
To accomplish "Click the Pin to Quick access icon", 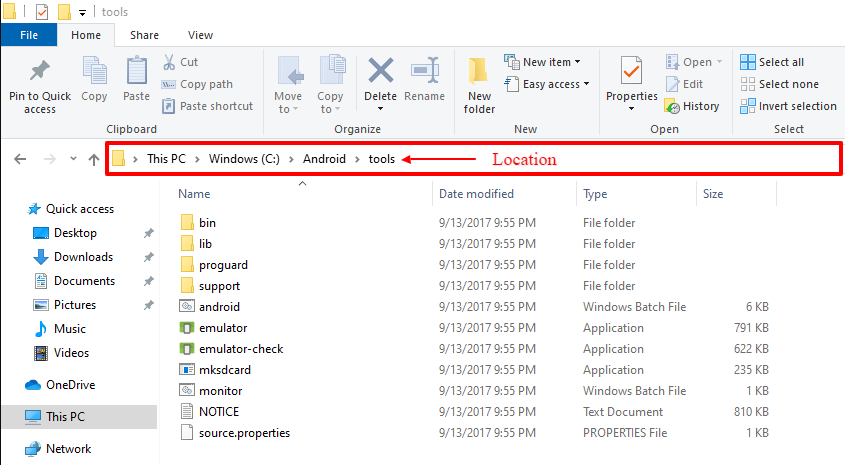I will point(39,73).
